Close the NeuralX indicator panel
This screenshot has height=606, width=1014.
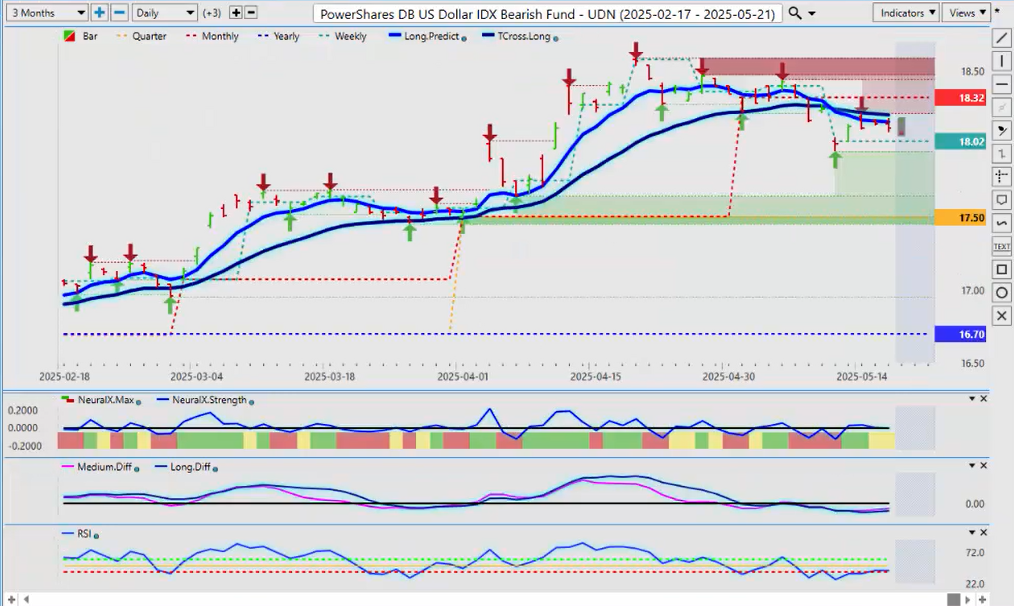tap(984, 399)
